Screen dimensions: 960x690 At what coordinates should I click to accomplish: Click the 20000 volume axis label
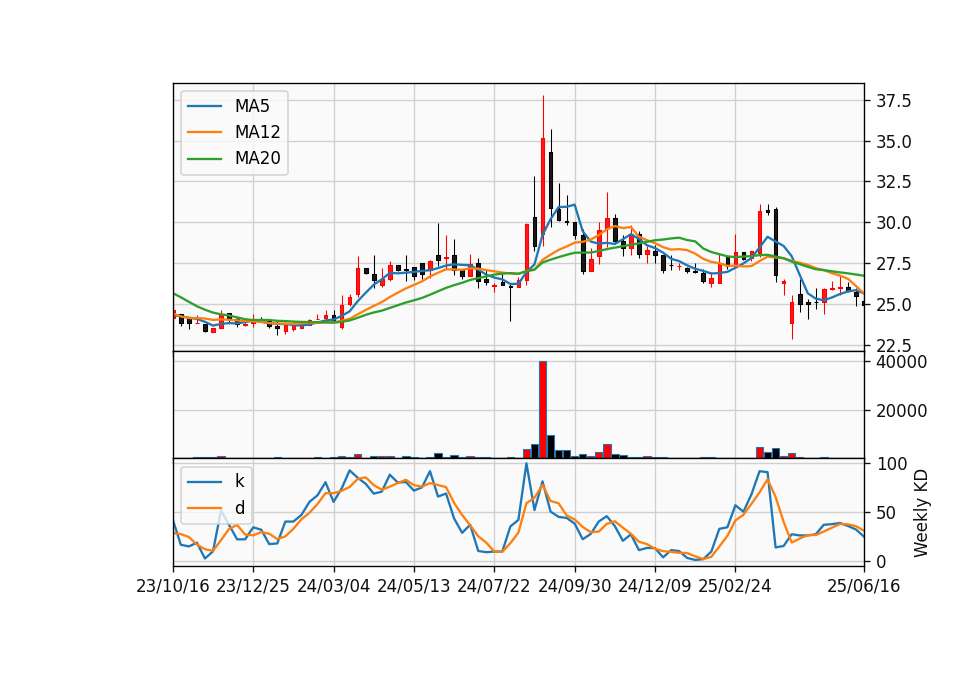tap(901, 411)
